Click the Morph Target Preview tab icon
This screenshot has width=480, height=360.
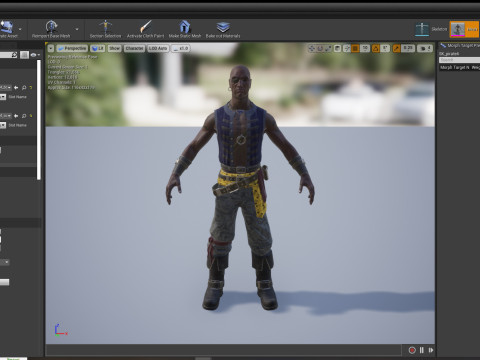[x=443, y=46]
